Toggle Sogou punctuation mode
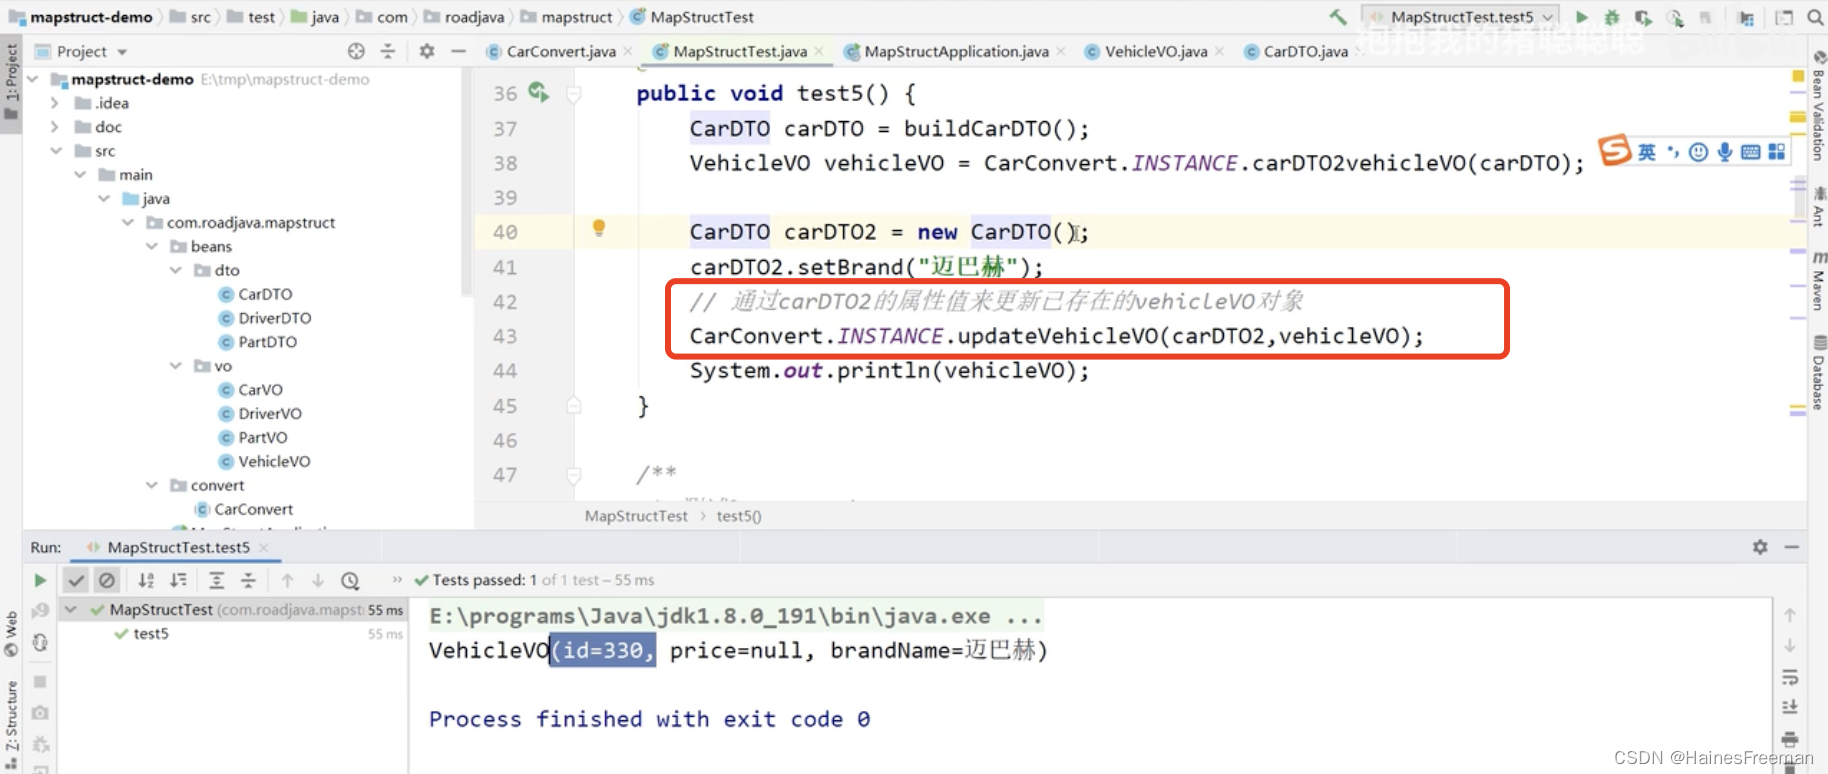This screenshot has width=1828, height=774. pyautogui.click(x=1672, y=152)
